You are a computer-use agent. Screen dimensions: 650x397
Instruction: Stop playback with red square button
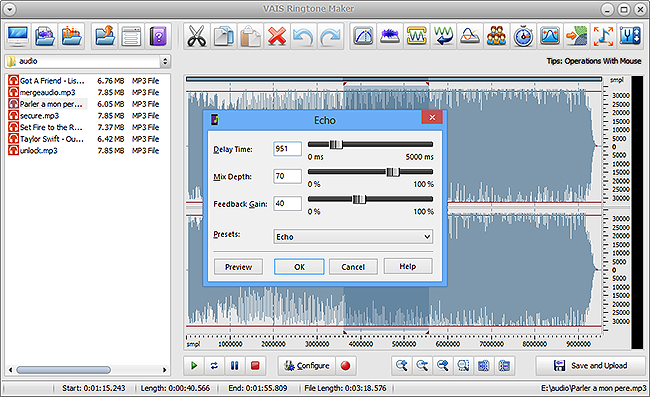point(255,366)
